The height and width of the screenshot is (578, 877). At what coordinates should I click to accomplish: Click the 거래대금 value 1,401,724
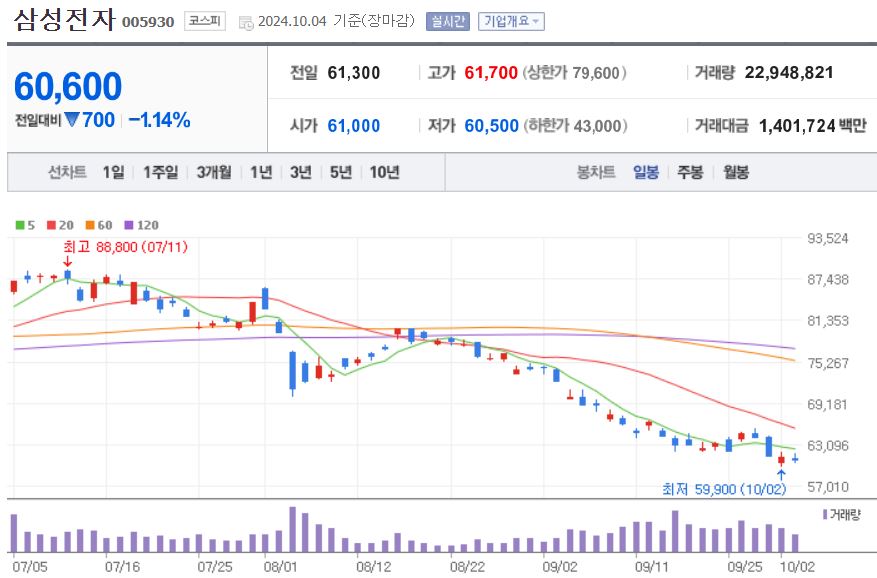pos(796,126)
